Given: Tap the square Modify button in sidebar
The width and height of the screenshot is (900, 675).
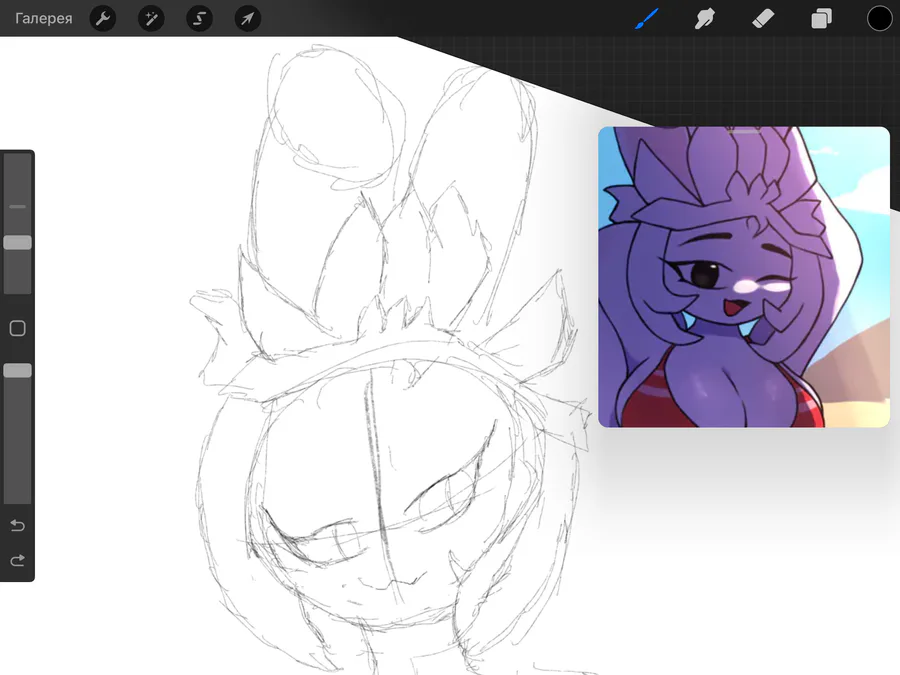Looking at the screenshot, I should coord(17,328).
